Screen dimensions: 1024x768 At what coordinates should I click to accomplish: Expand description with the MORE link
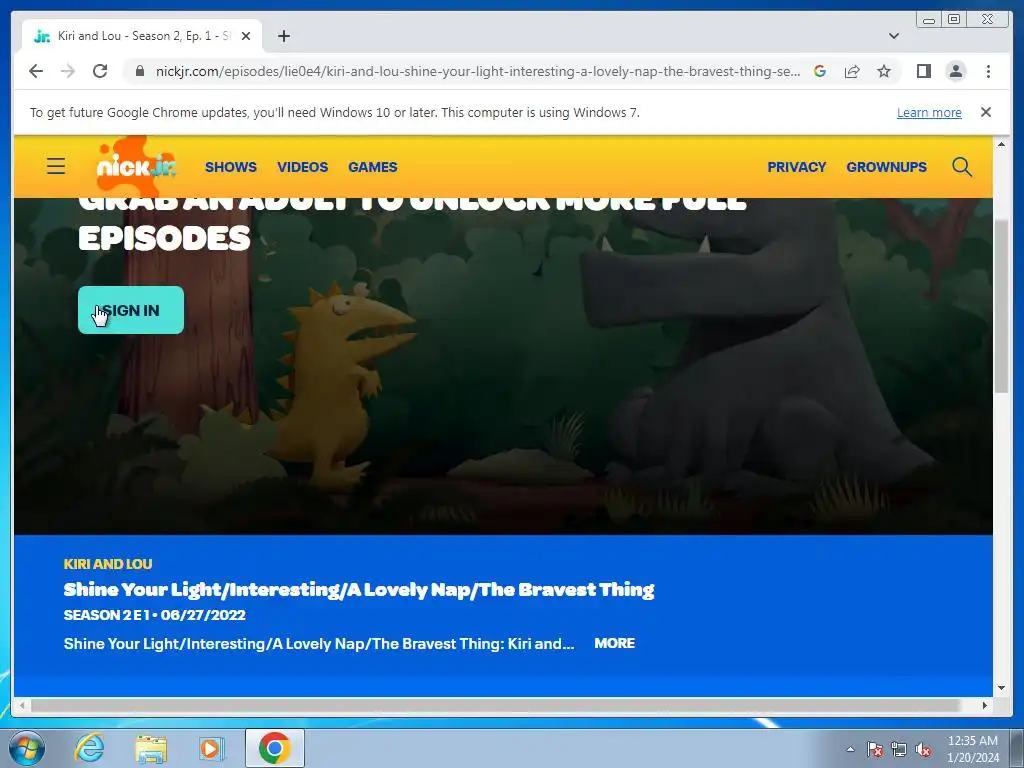(x=615, y=643)
